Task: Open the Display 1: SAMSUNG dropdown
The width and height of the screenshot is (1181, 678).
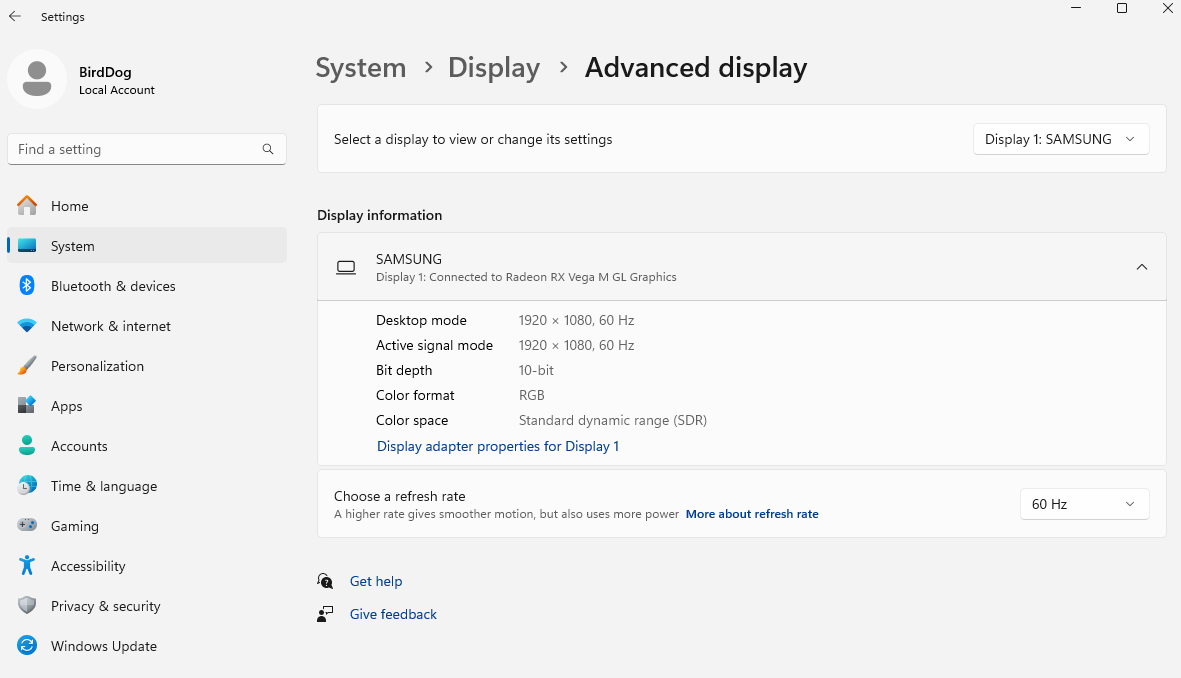Action: click(x=1061, y=140)
